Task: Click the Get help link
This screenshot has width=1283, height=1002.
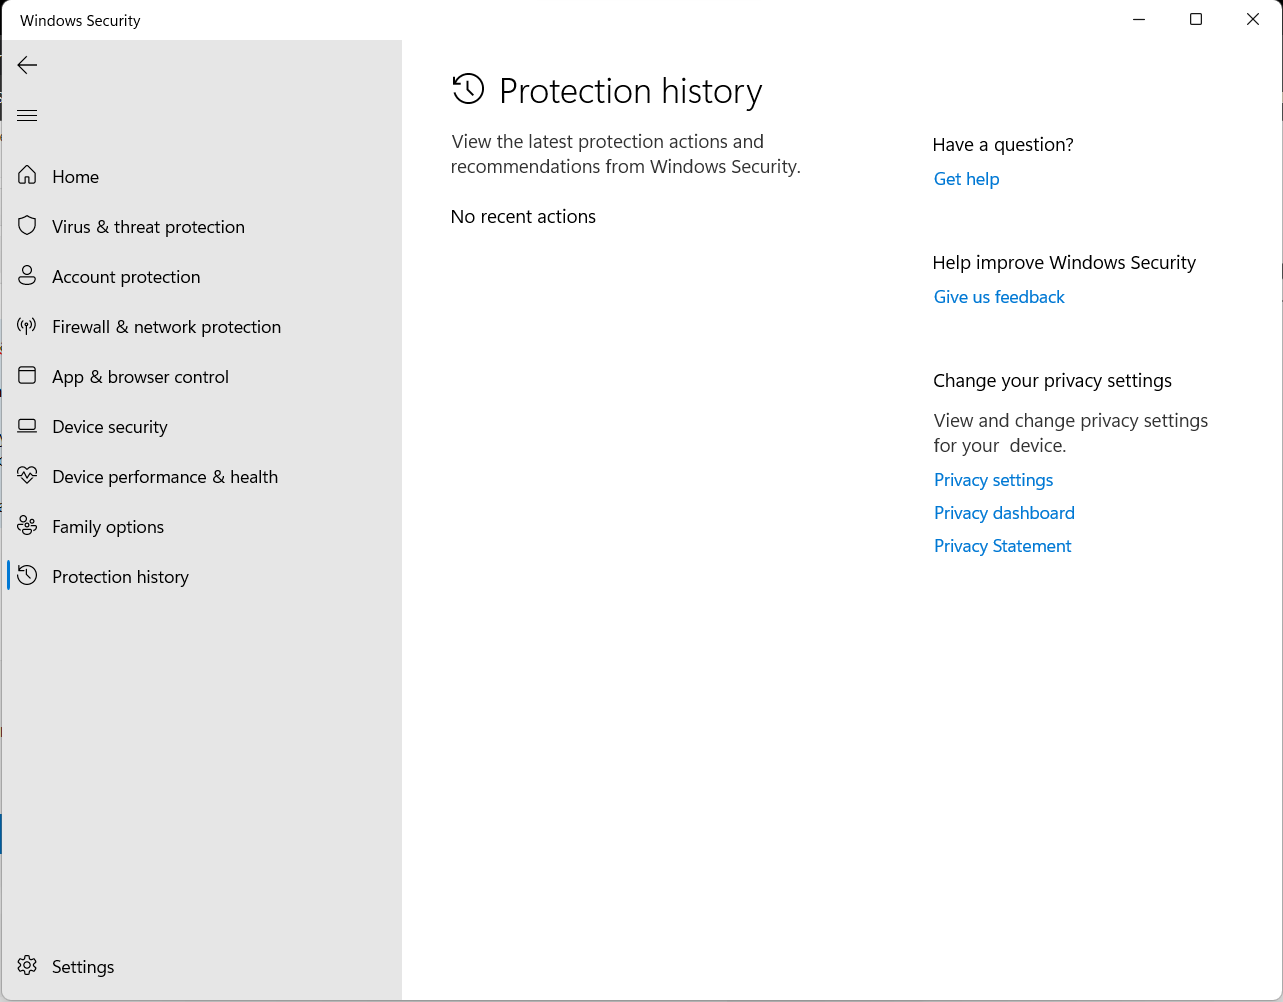Action: coord(966,179)
